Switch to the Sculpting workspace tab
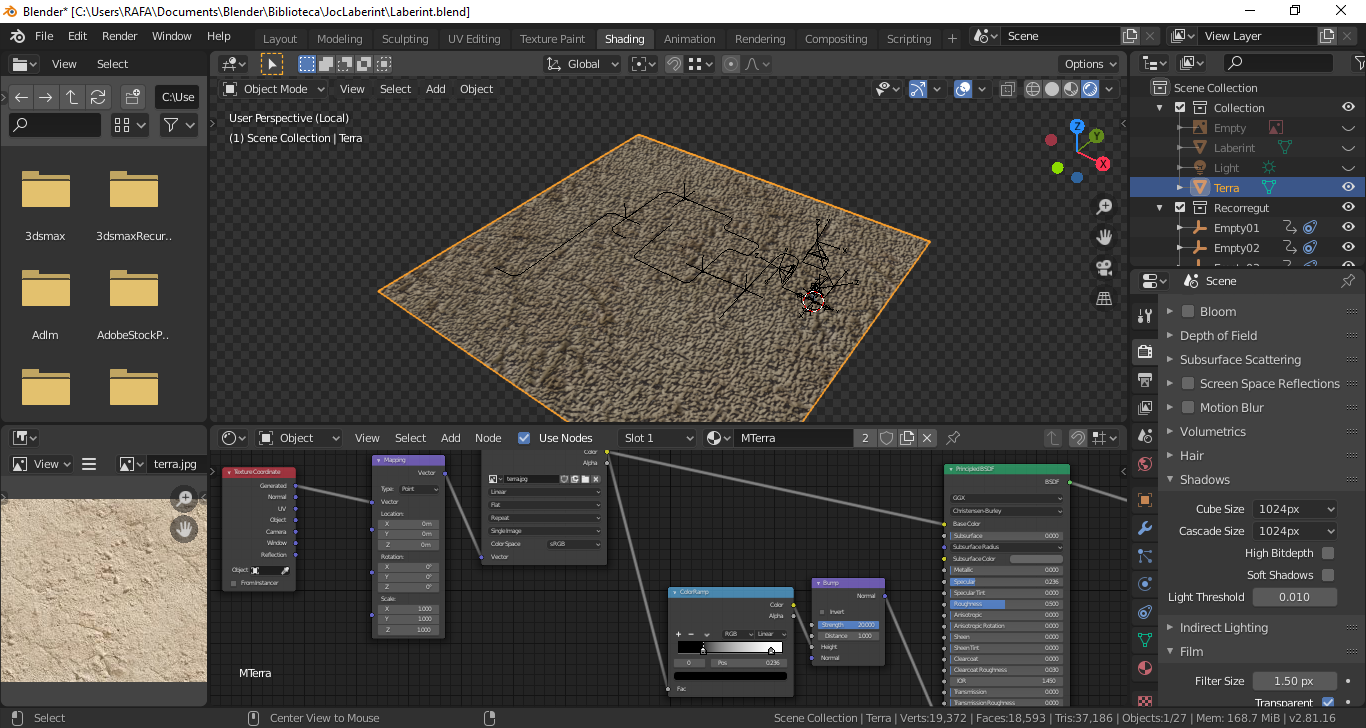This screenshot has width=1366, height=728. (405, 39)
